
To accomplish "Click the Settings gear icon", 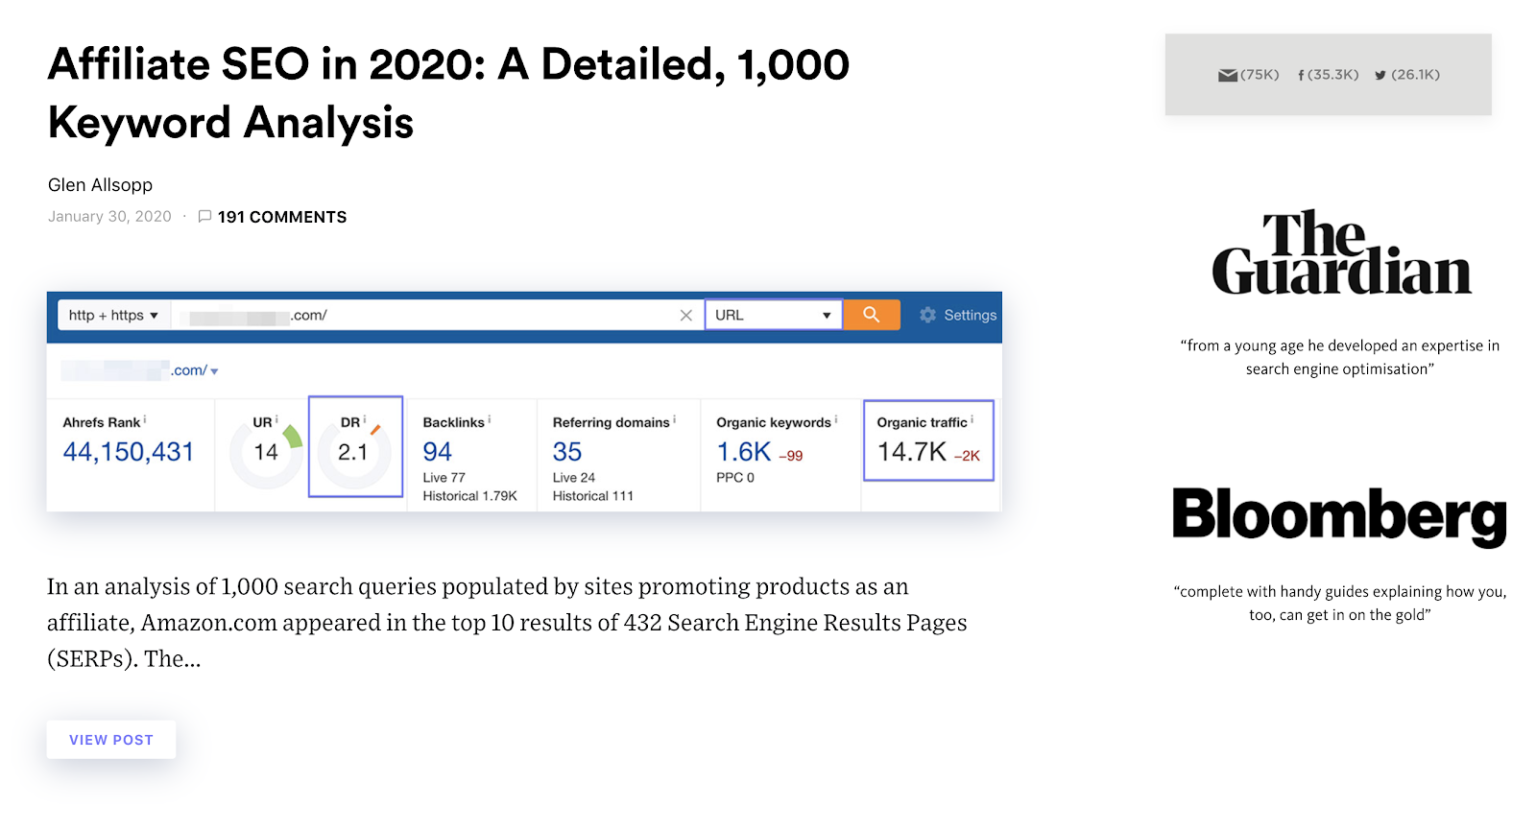I will coord(928,315).
